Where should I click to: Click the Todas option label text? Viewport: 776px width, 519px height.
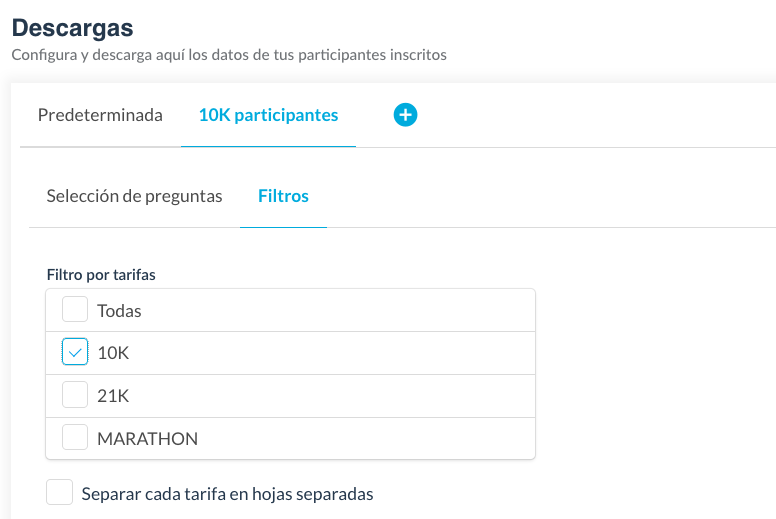point(119,311)
